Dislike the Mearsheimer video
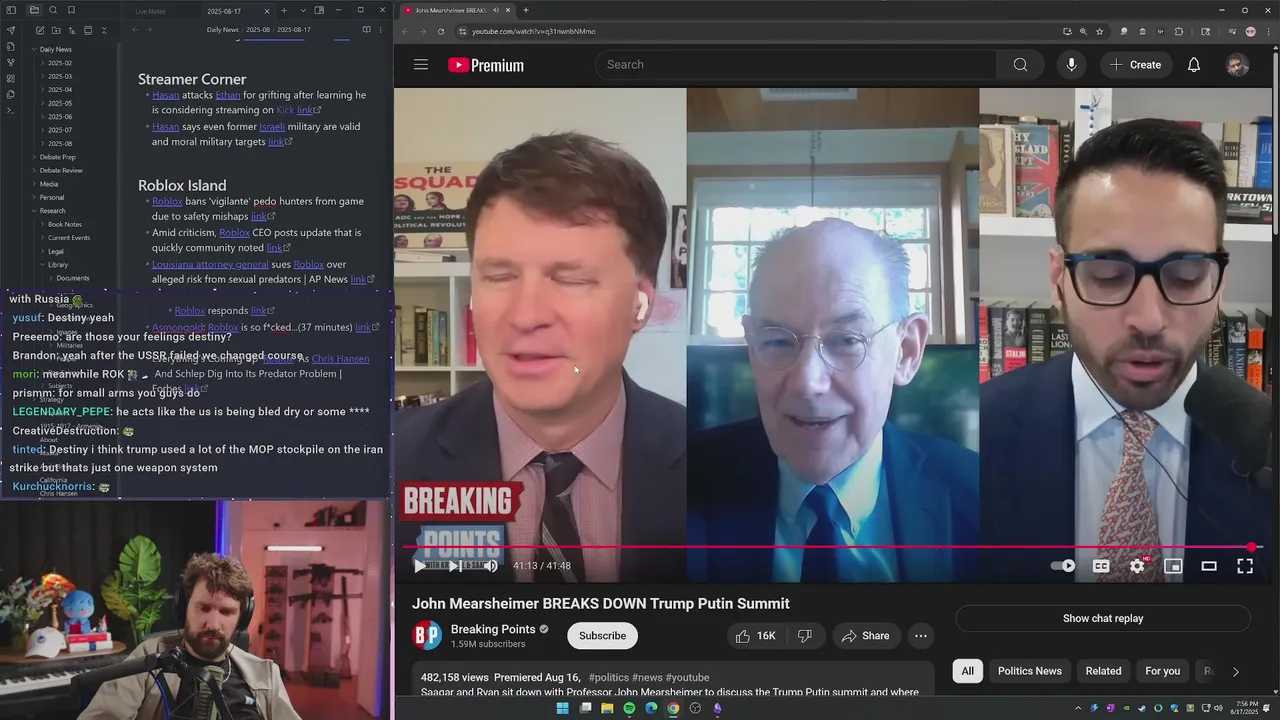The image size is (1280, 720). tap(805, 636)
